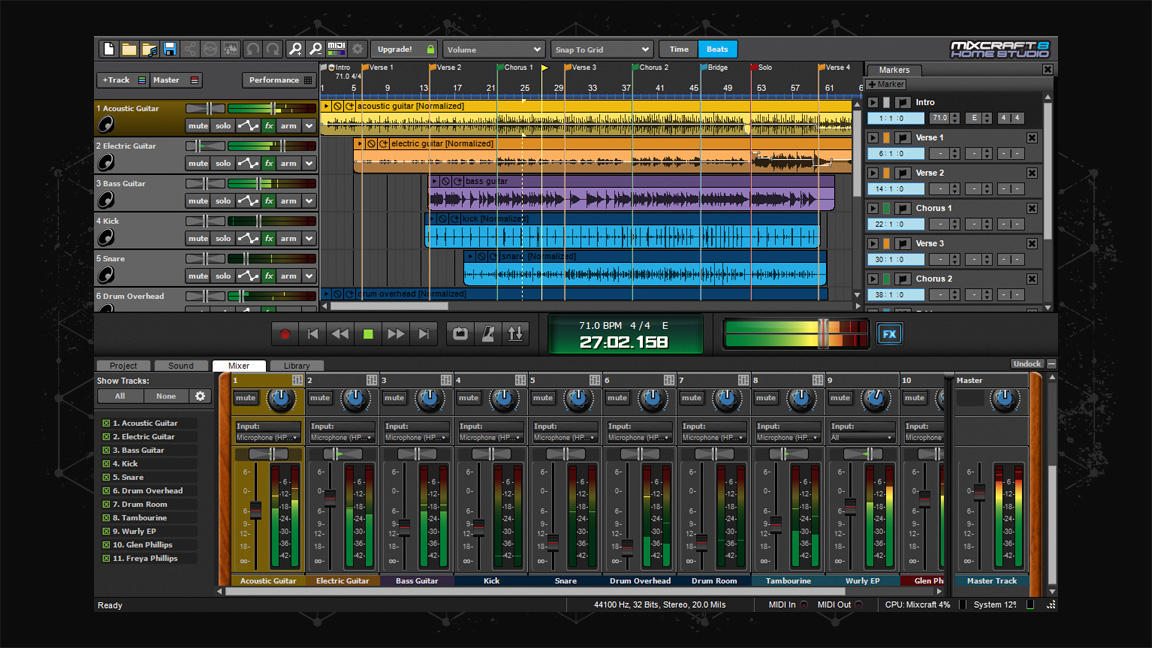
Task: Click the Undo arrow icon
Action: pyautogui.click(x=252, y=48)
